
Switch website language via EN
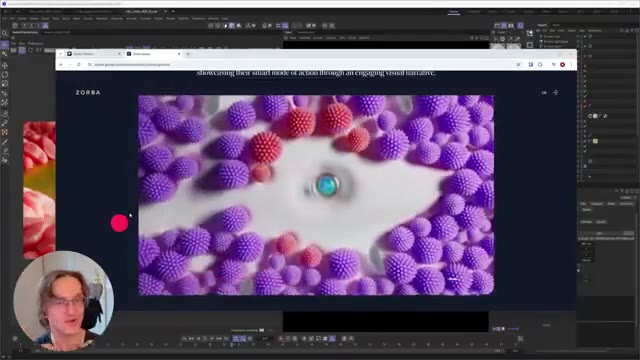click(544, 93)
